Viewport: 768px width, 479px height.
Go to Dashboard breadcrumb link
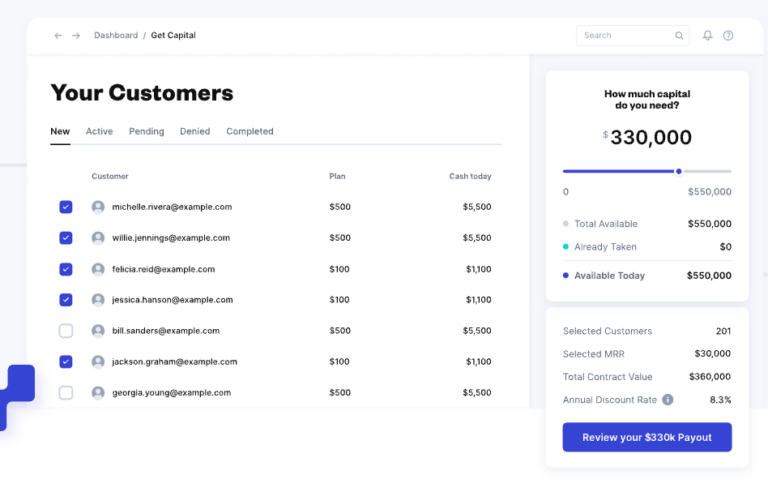pyautogui.click(x=116, y=36)
